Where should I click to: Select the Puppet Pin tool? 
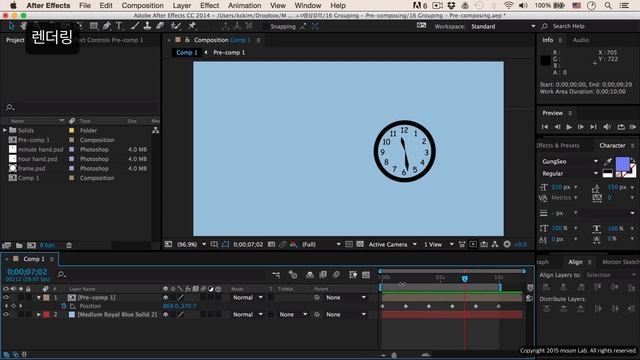(x=192, y=26)
